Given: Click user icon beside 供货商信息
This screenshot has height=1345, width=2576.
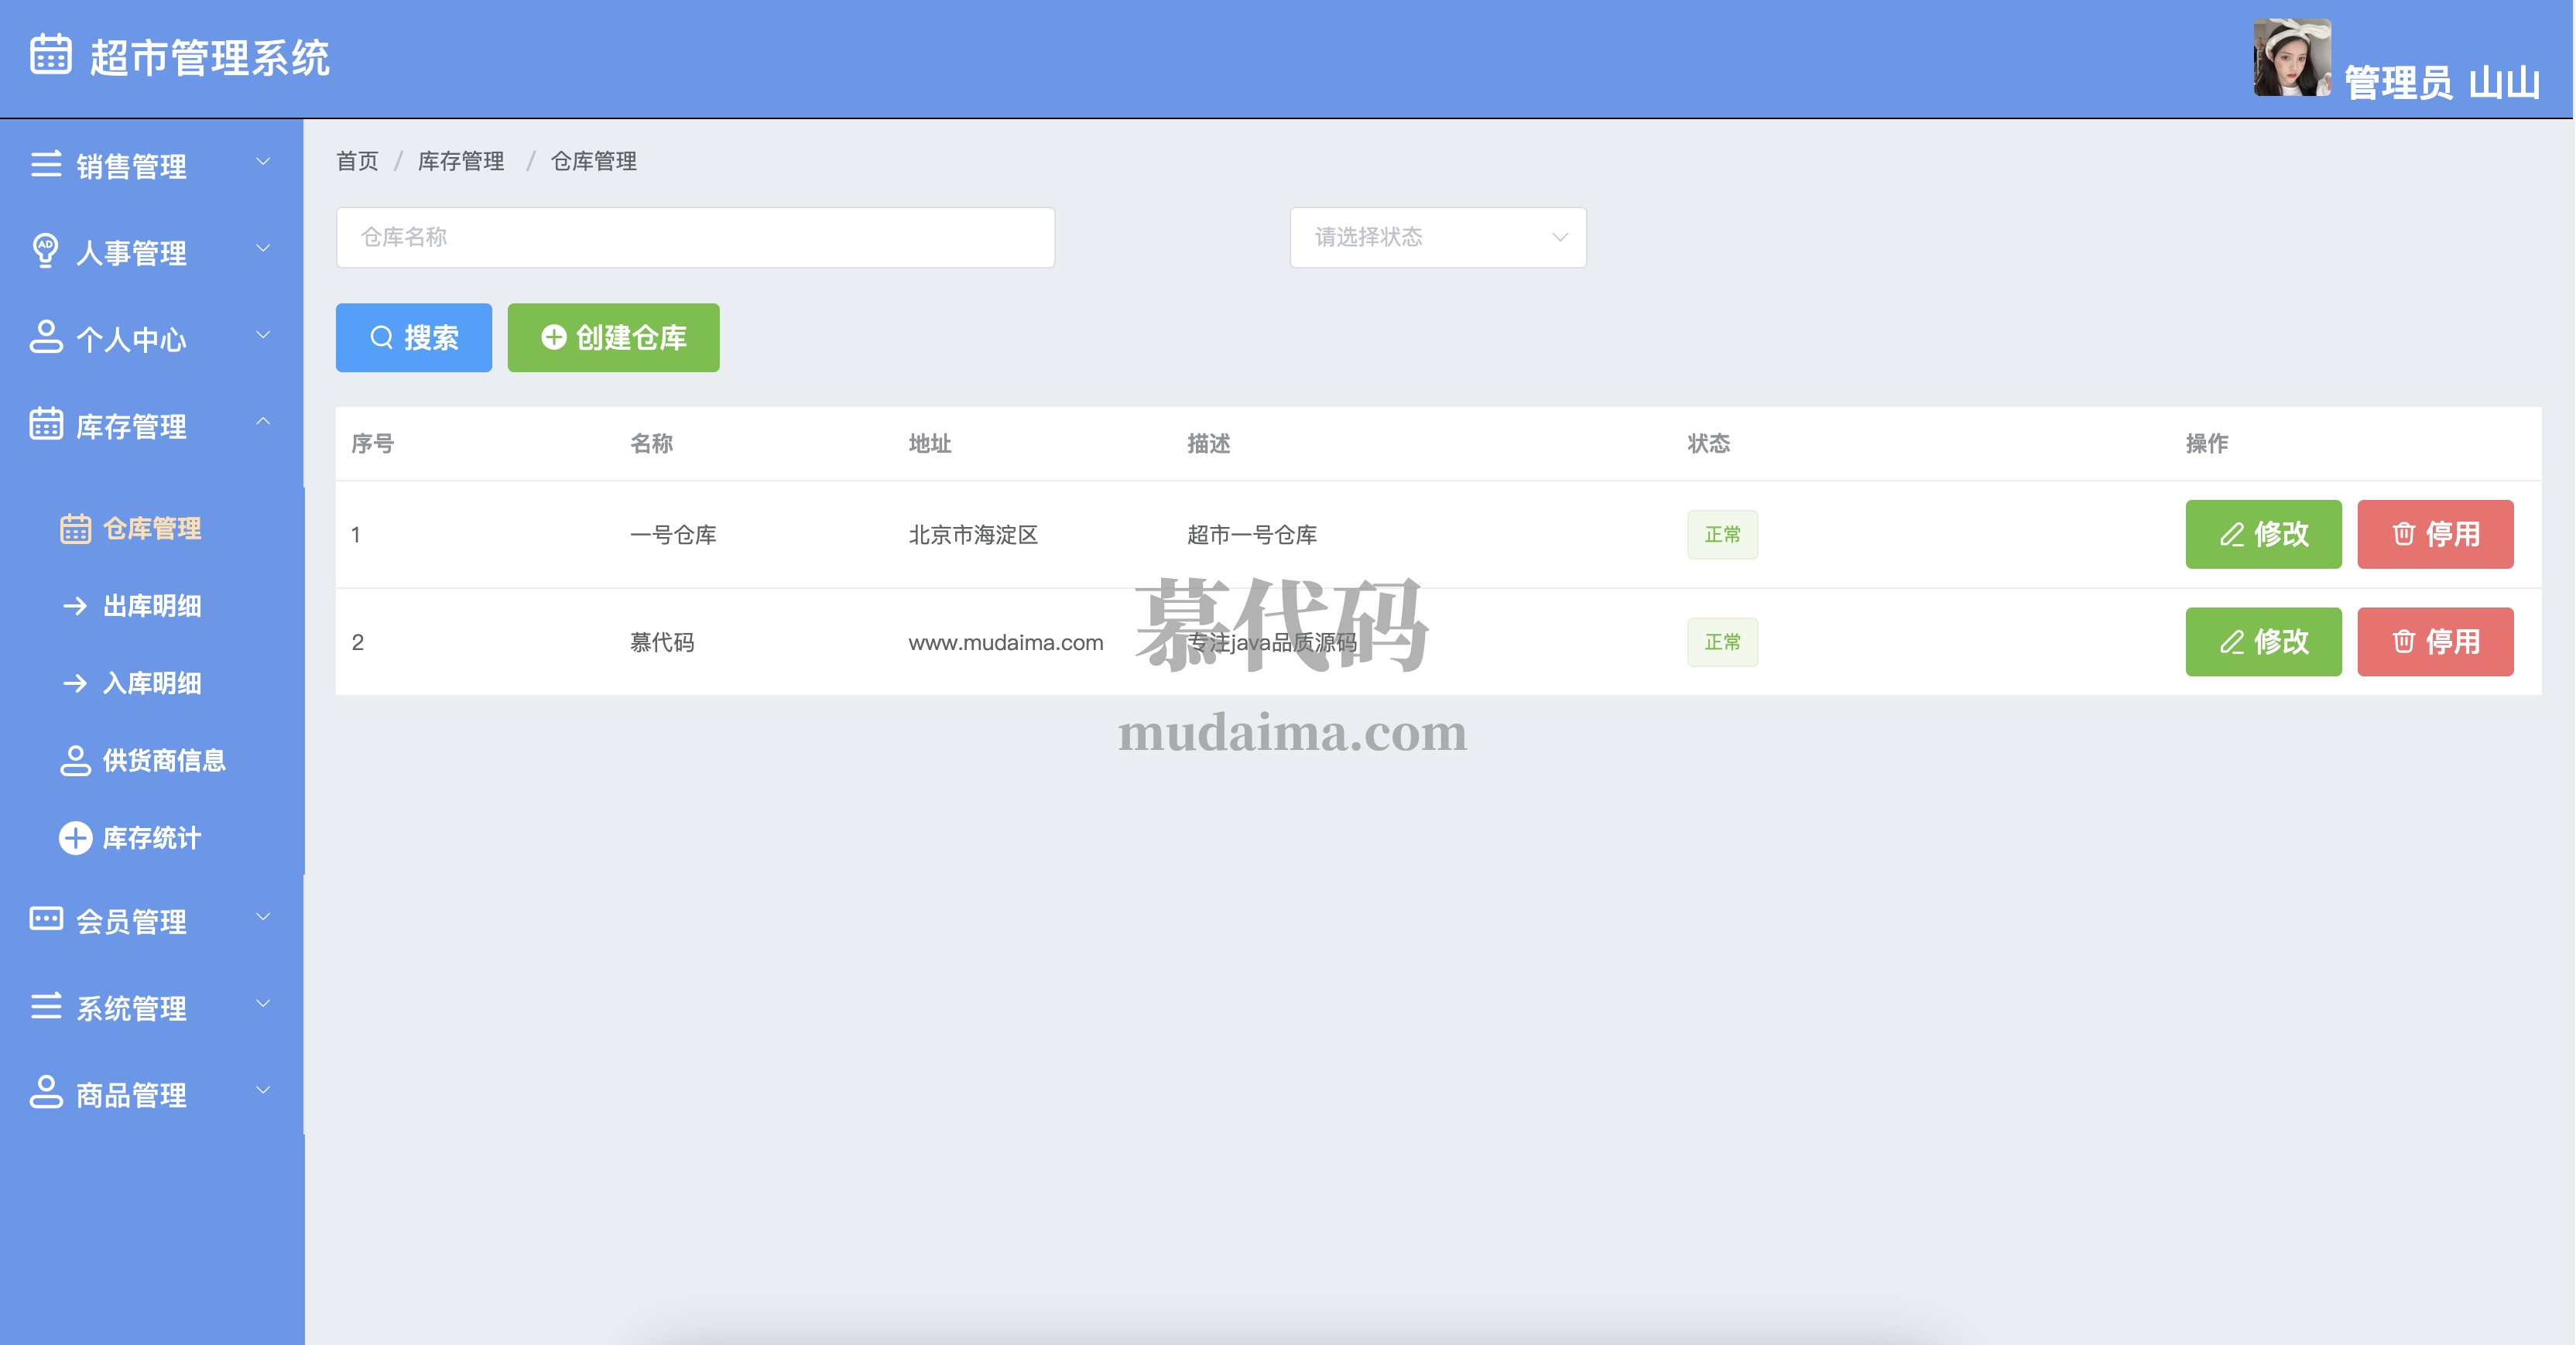Looking at the screenshot, I should (75, 761).
